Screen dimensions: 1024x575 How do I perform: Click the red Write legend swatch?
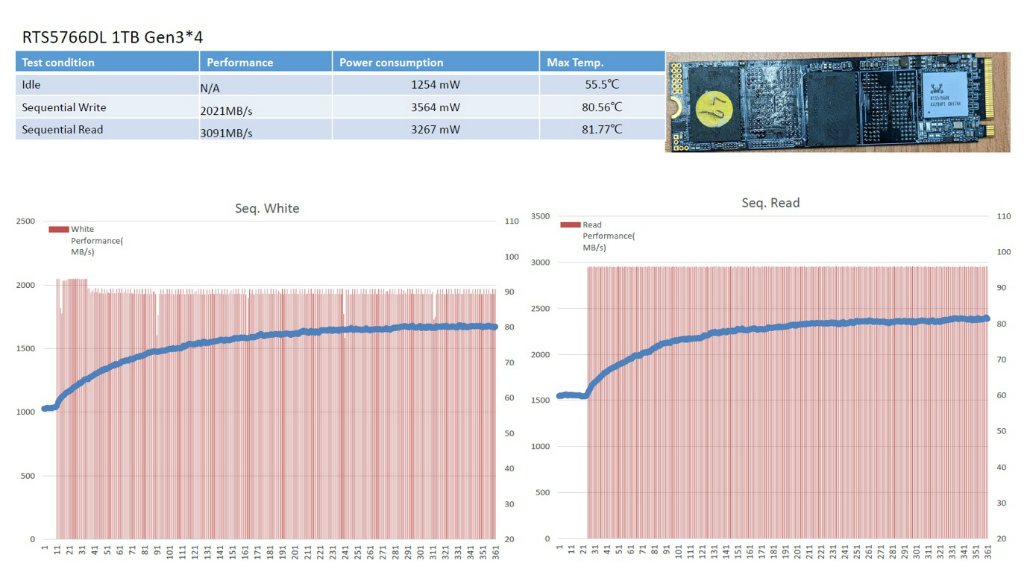pyautogui.click(x=59, y=229)
